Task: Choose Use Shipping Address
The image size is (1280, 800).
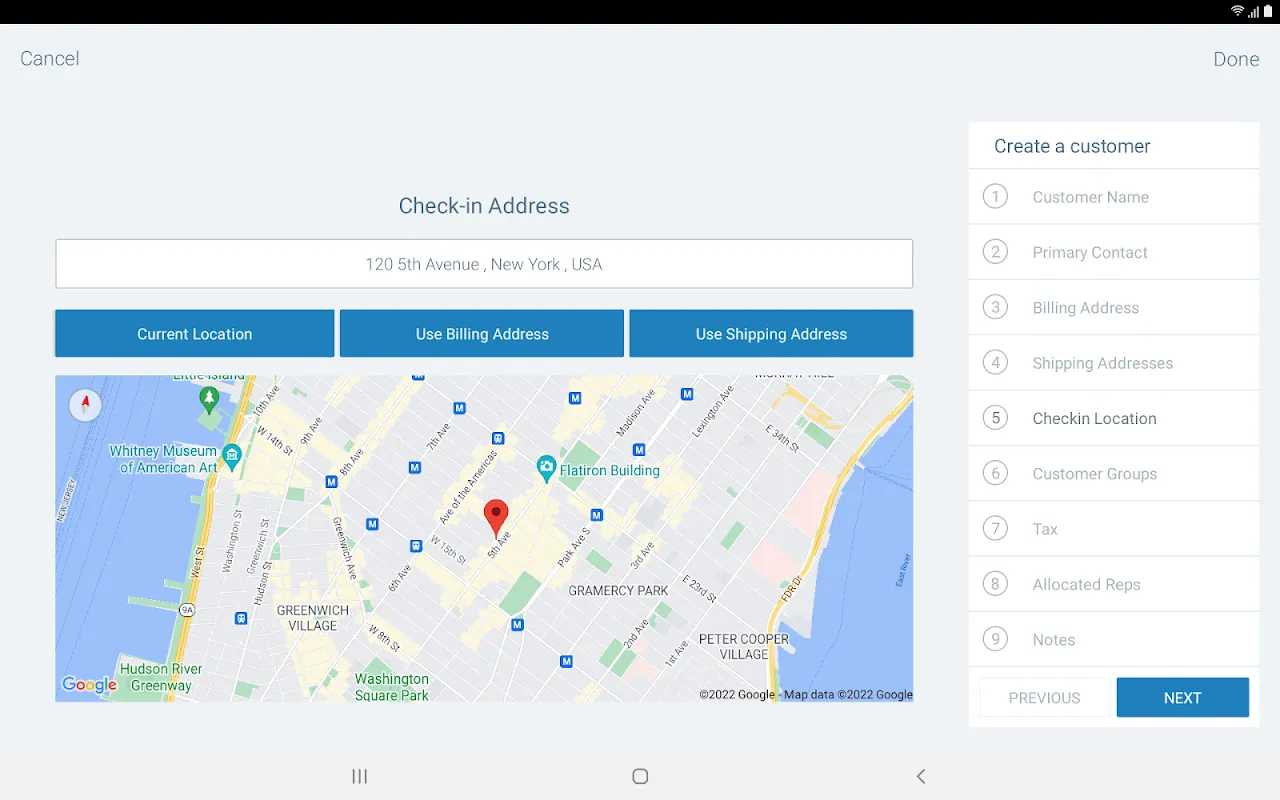Action: pyautogui.click(x=771, y=334)
